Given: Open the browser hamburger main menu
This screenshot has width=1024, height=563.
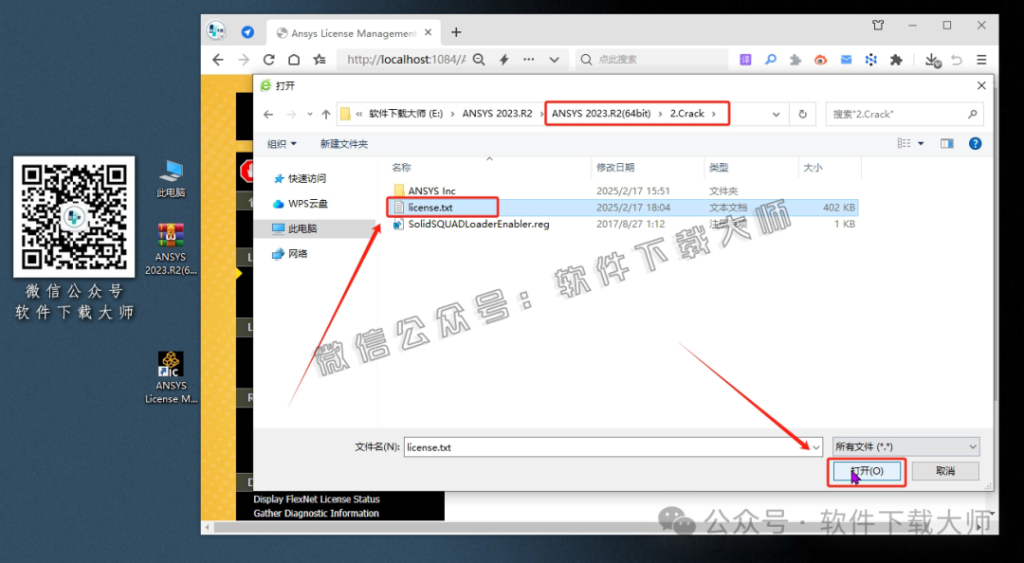Looking at the screenshot, I should pyautogui.click(x=982, y=59).
